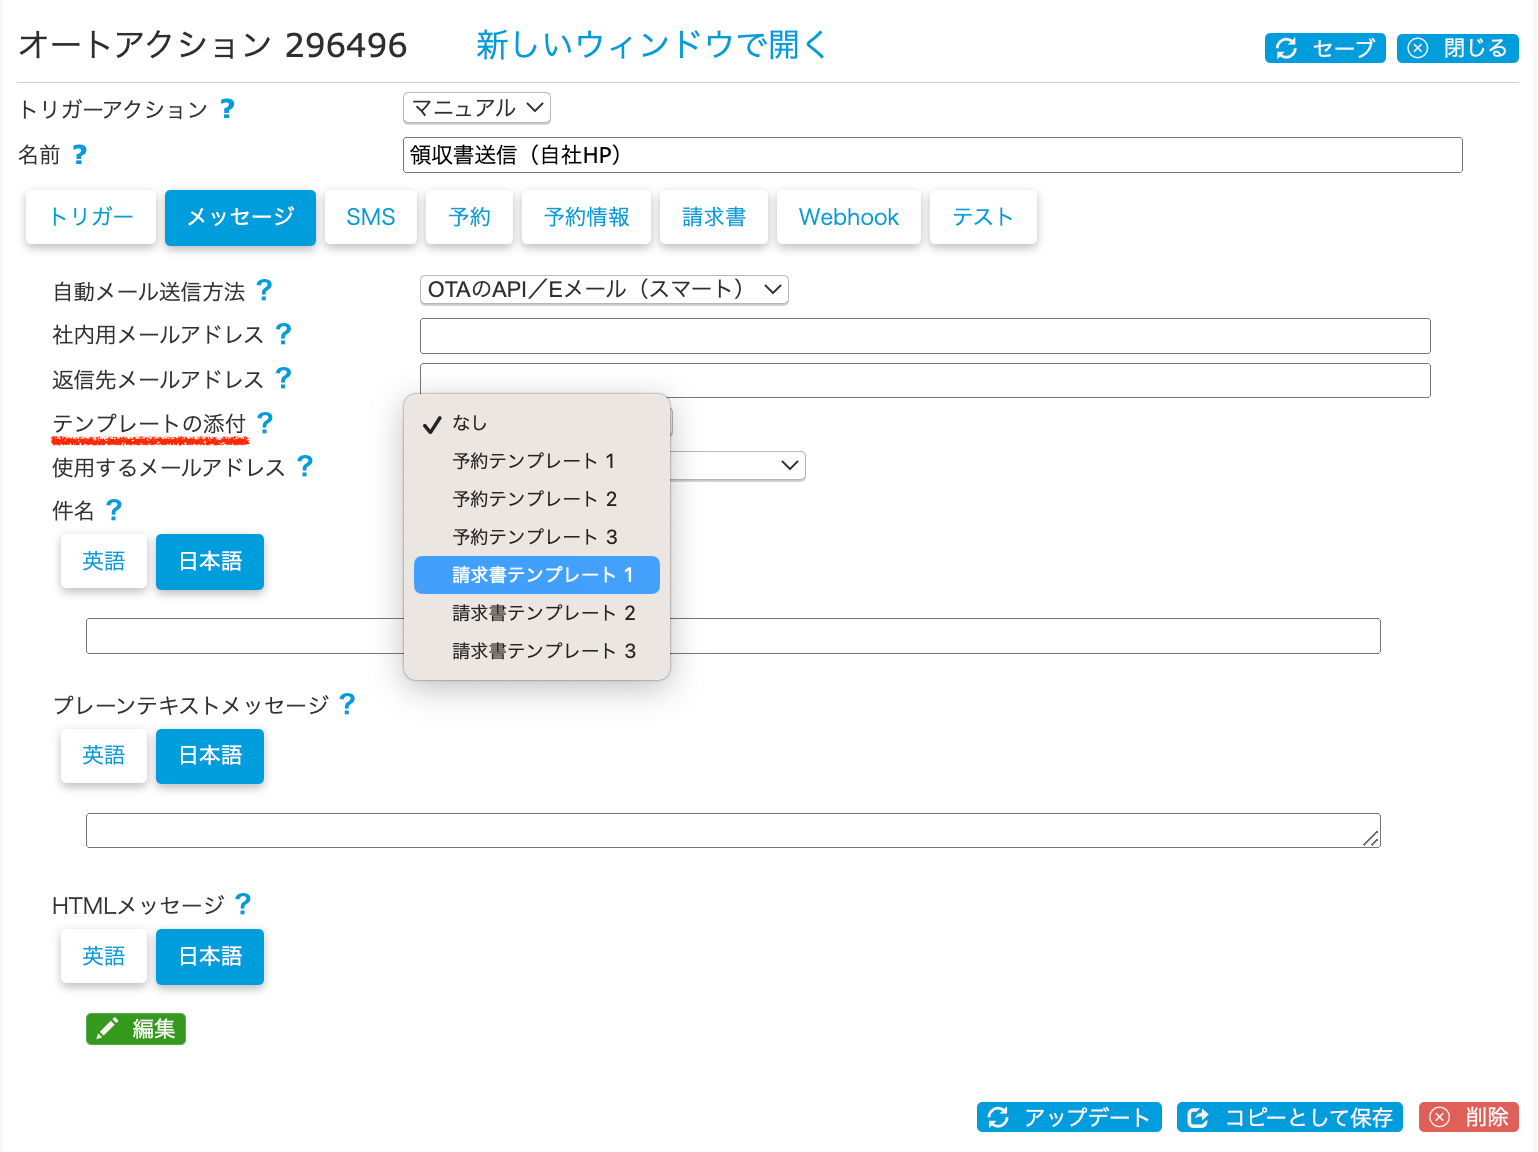Expand the OTAのAPI/Eメール send method dropdown

[604, 290]
